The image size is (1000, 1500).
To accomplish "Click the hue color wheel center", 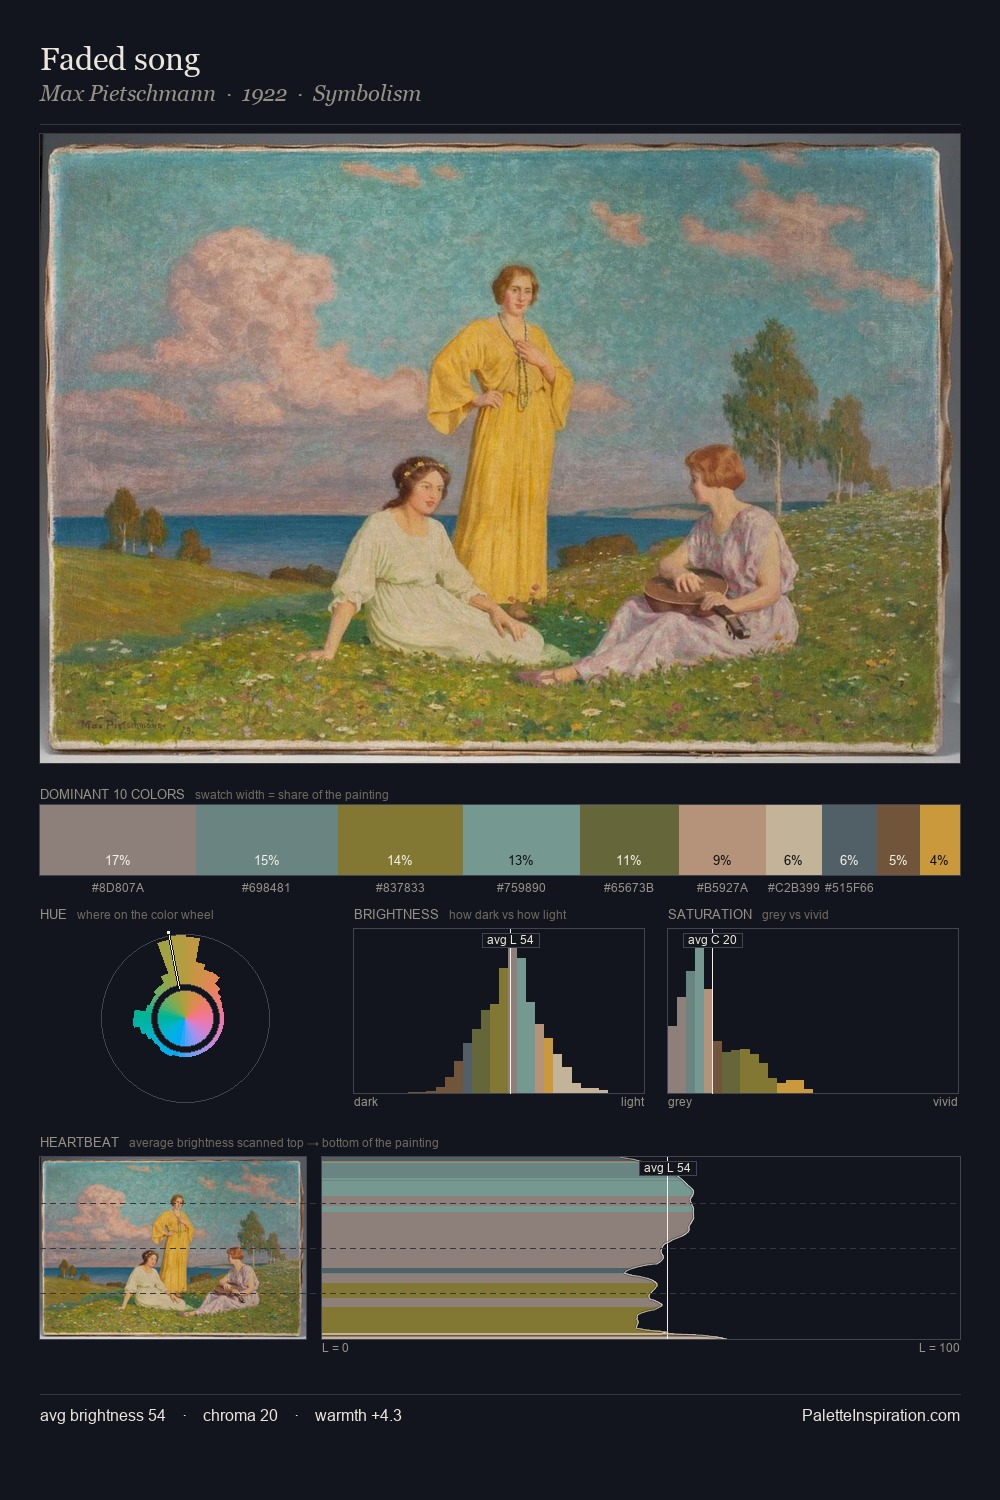I will tap(185, 1019).
